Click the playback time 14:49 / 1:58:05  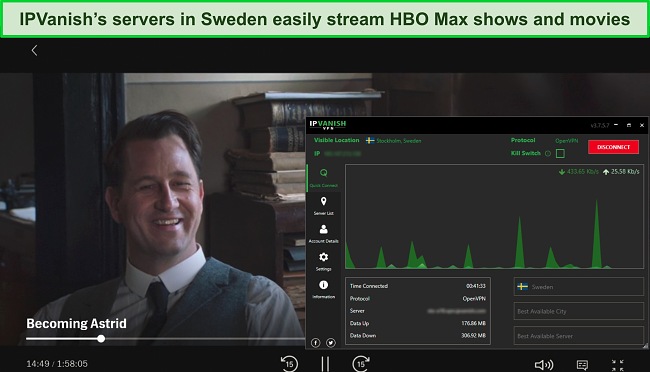tap(57, 364)
